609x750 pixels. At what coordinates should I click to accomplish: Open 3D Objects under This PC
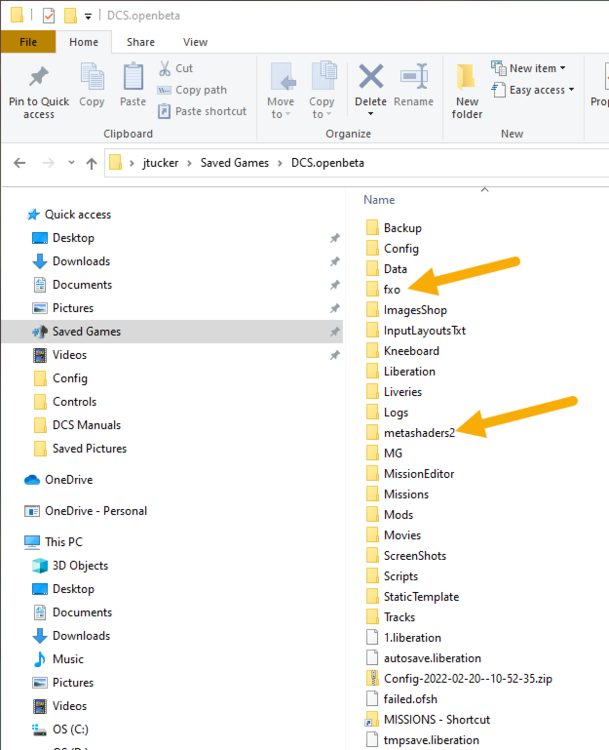(x=80, y=565)
